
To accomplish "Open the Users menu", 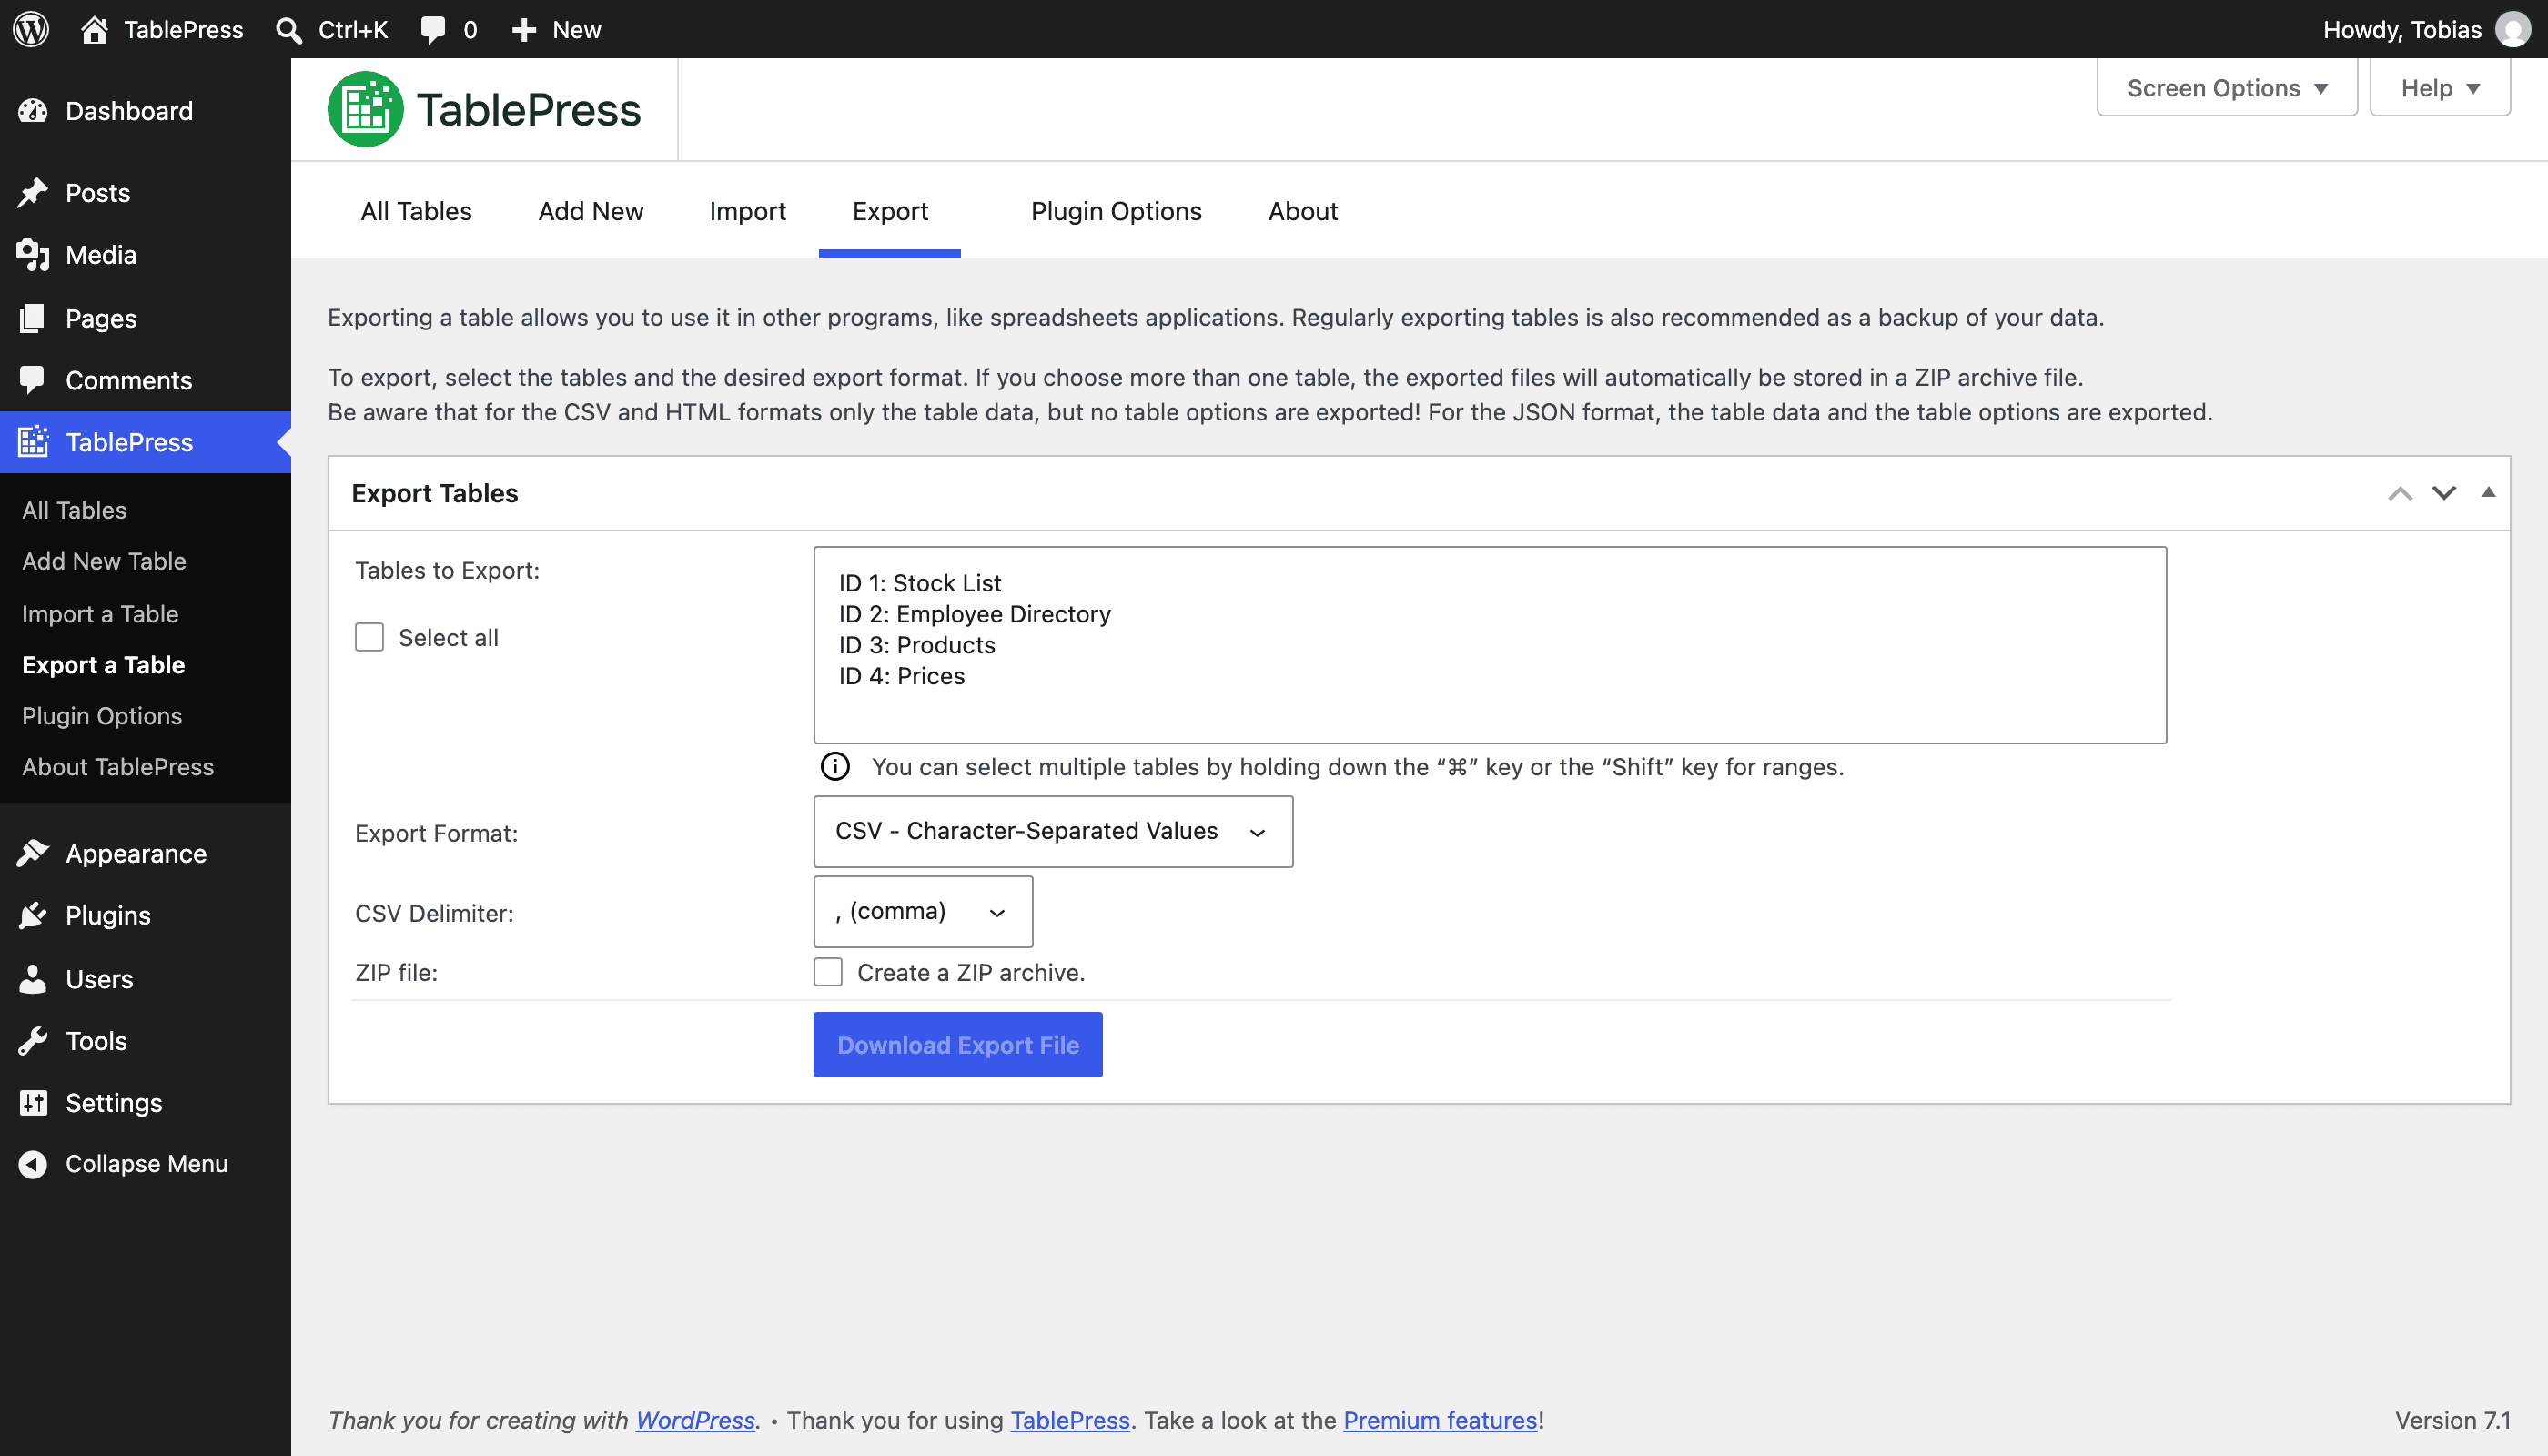I will [x=146, y=978].
